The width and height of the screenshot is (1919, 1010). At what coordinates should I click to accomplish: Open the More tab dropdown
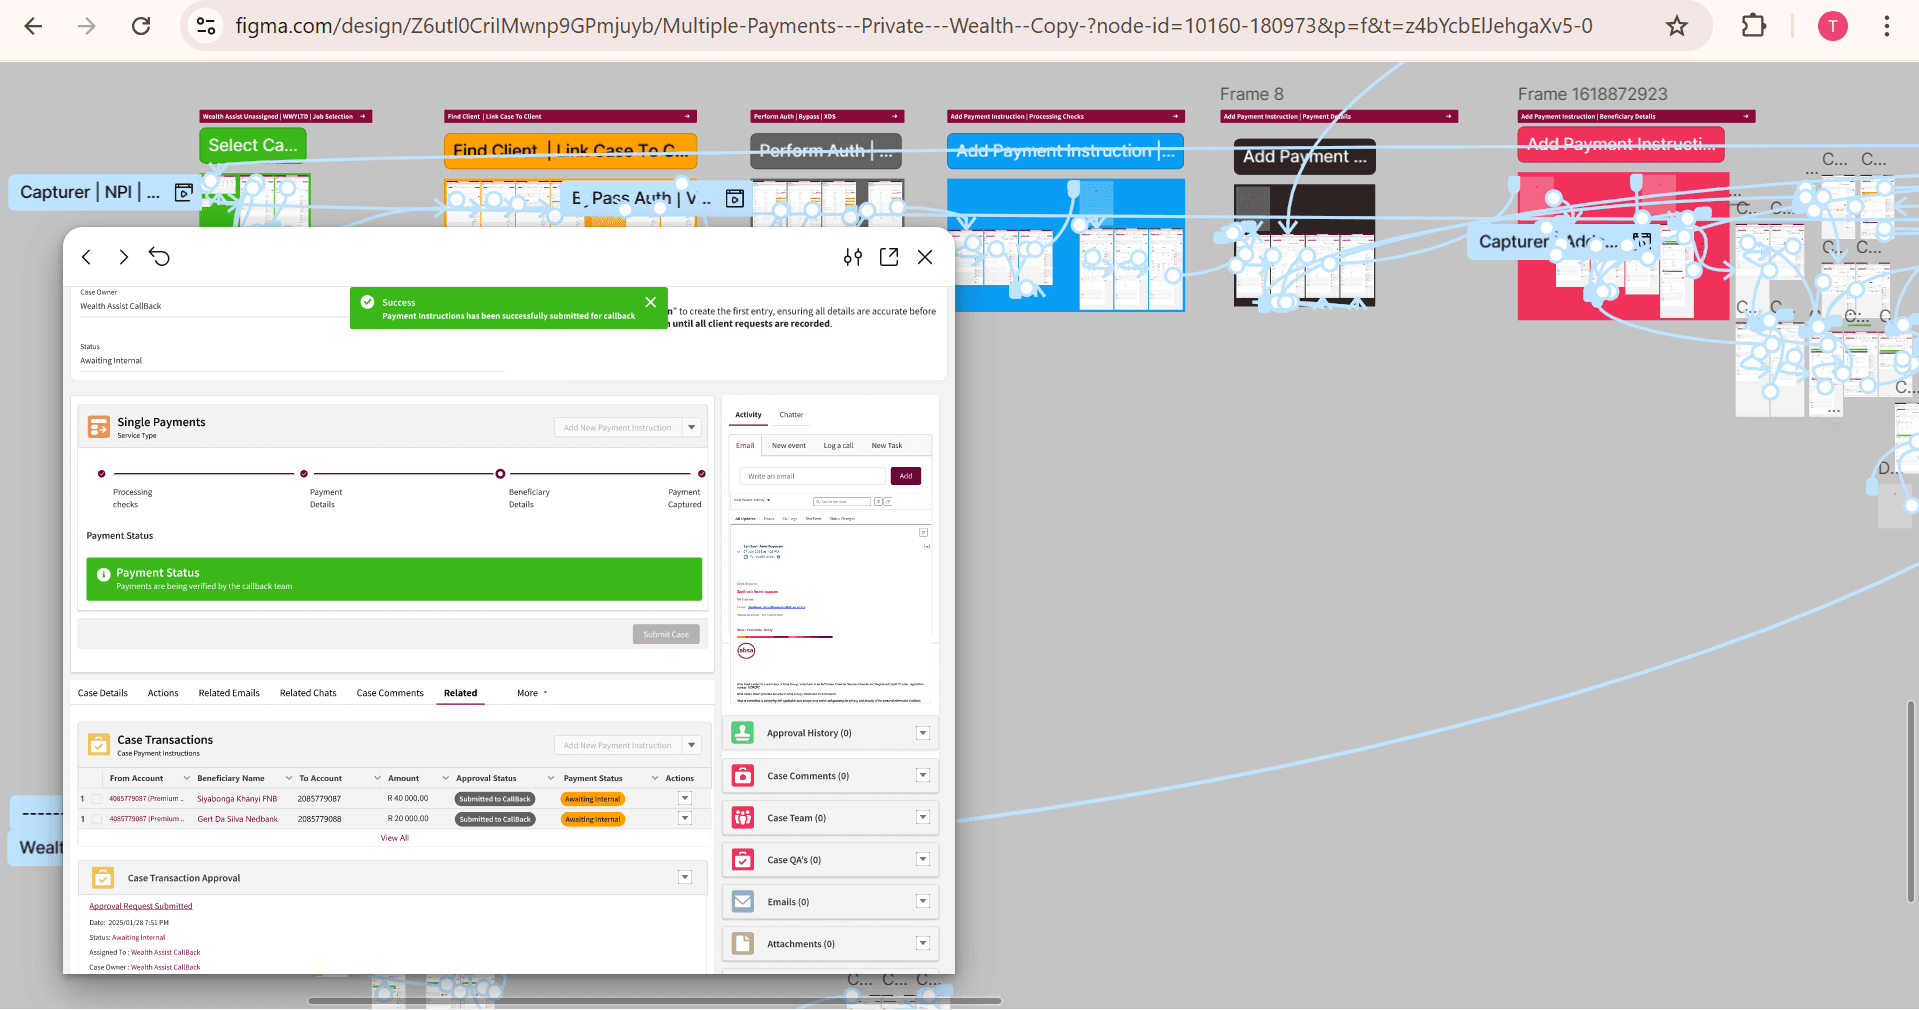click(x=532, y=693)
